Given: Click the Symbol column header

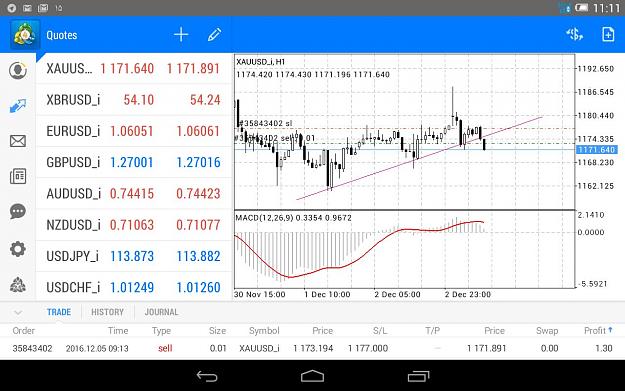Looking at the screenshot, I should (x=264, y=330).
